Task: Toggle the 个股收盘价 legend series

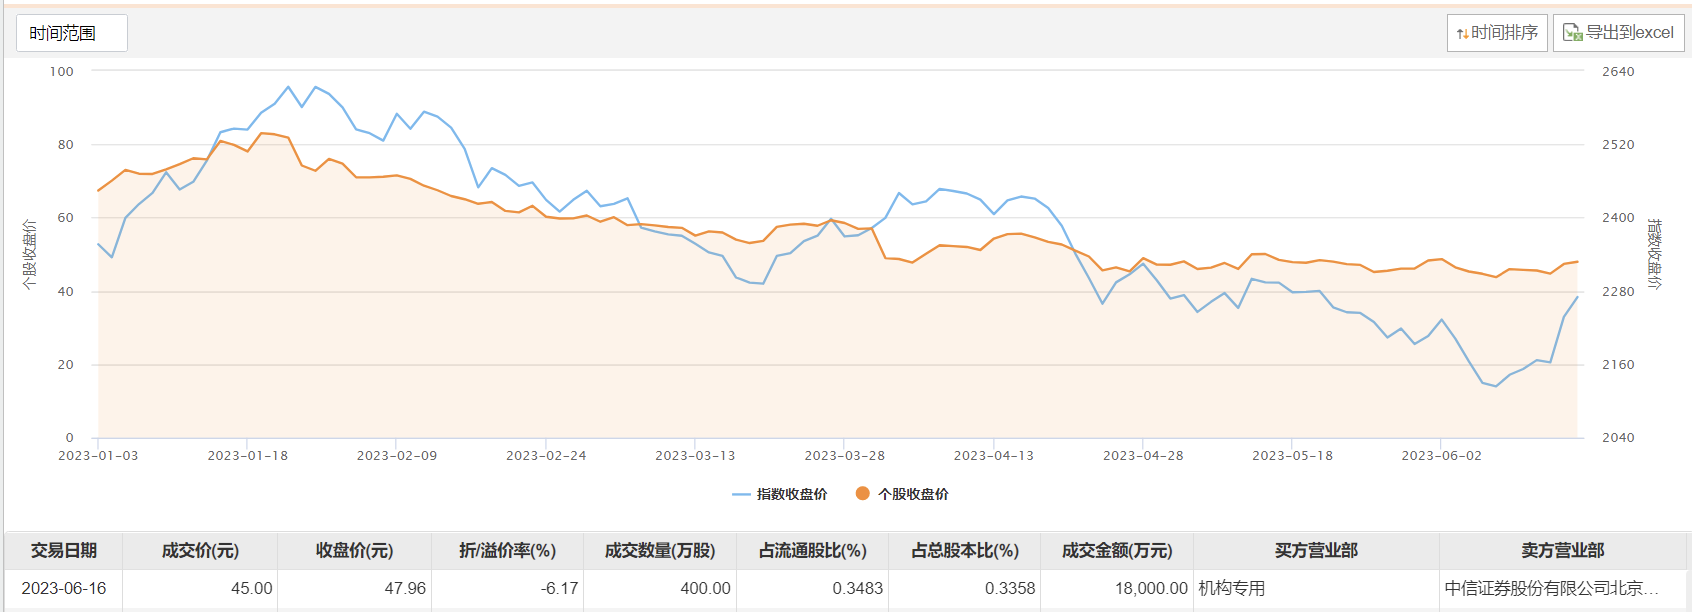Action: point(902,494)
